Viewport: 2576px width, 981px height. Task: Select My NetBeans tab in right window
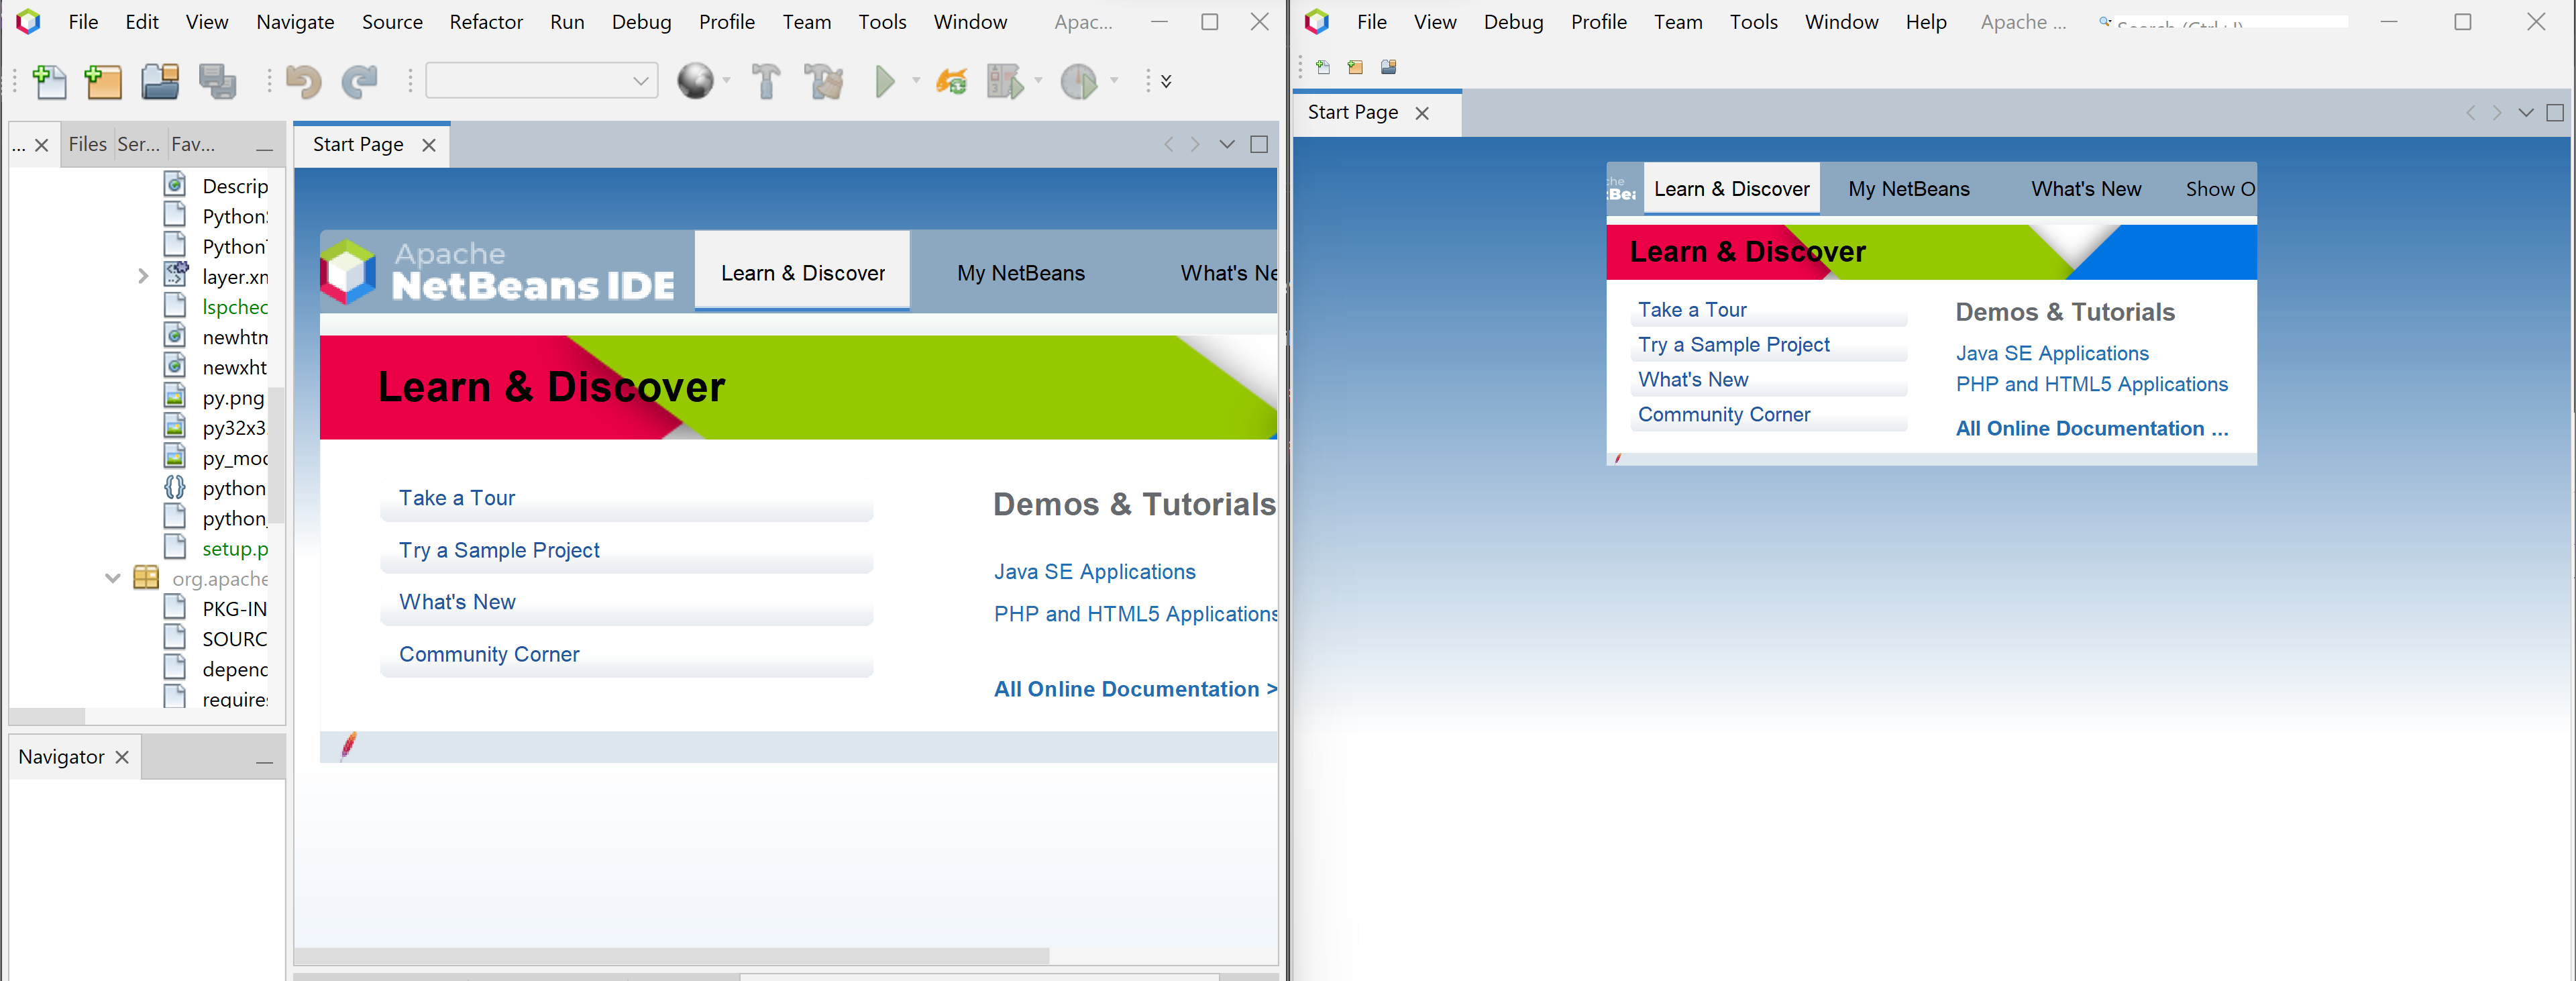coord(1909,189)
